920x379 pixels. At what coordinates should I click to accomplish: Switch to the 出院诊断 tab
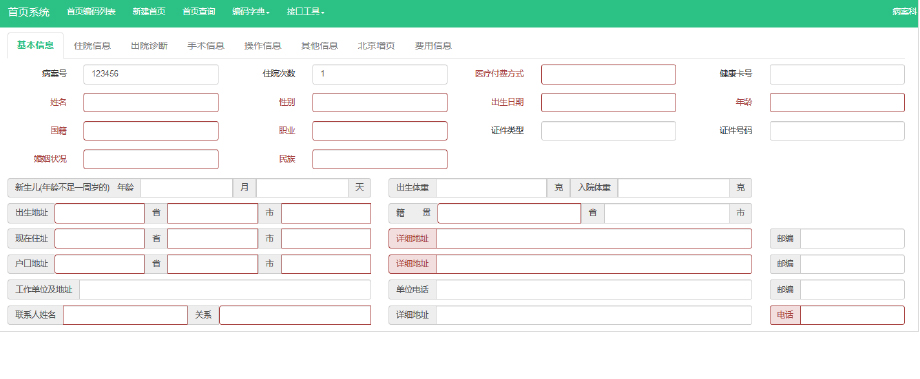click(149, 46)
